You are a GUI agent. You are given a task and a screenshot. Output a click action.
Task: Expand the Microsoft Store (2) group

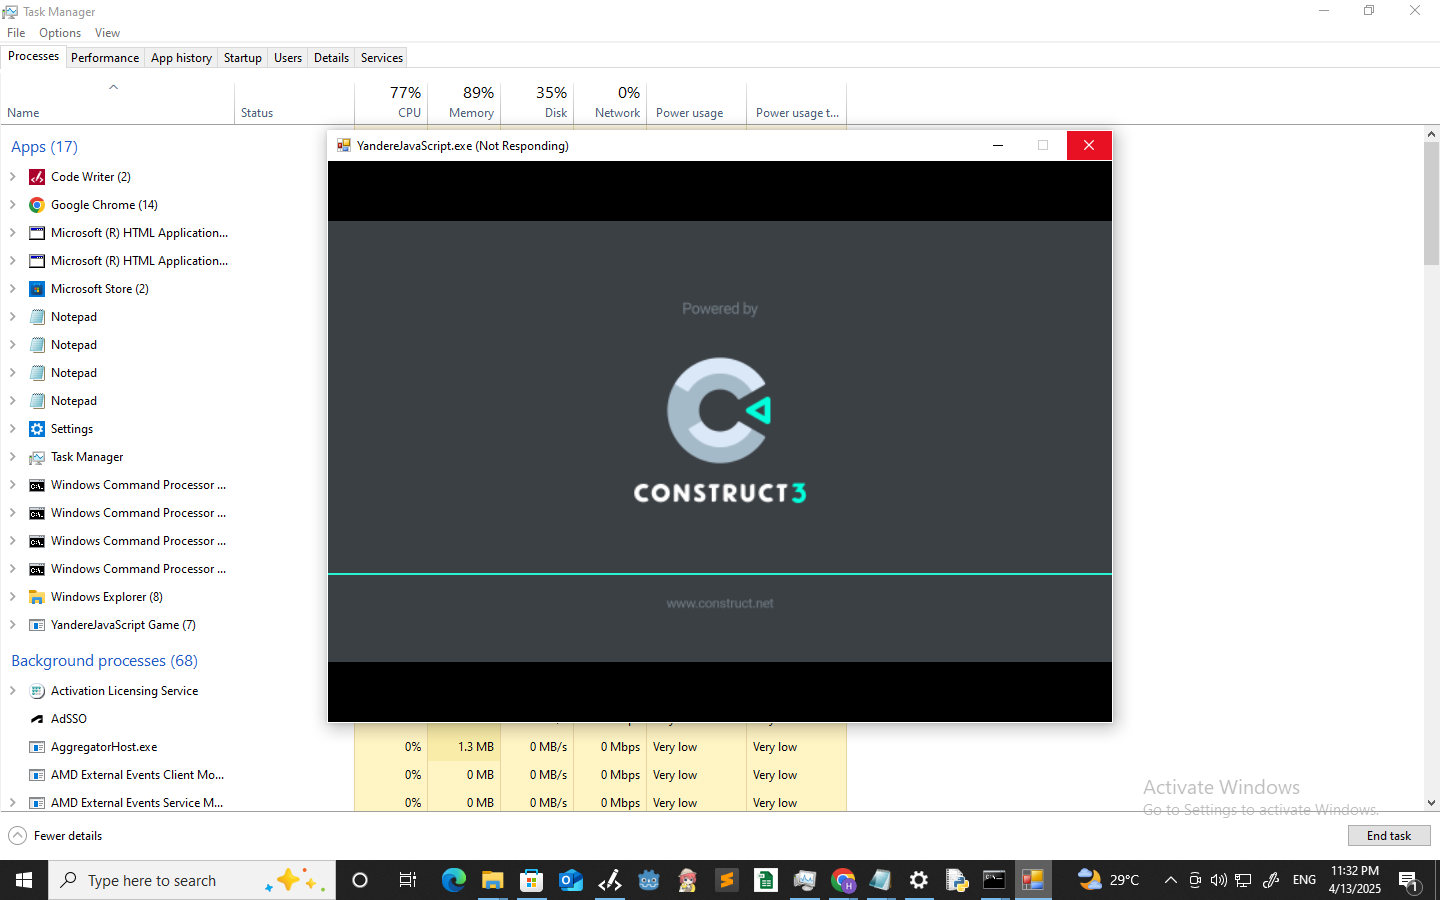[13, 289]
